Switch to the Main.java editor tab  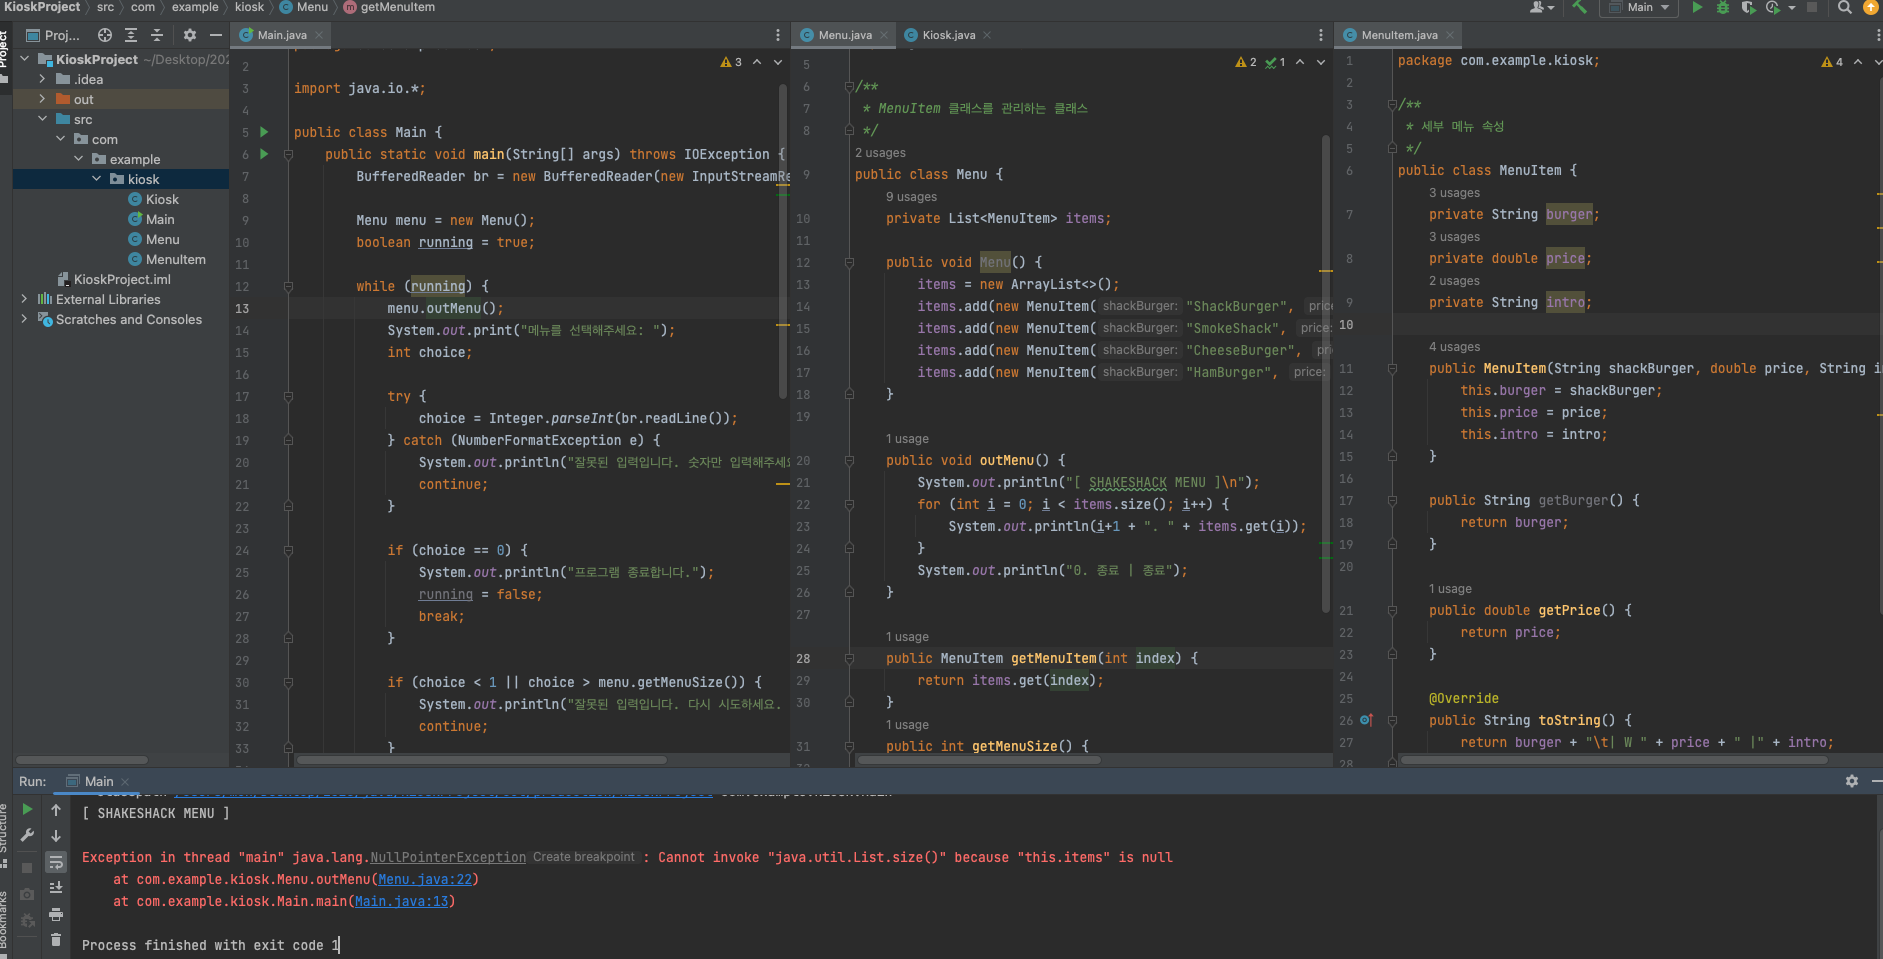tap(282, 35)
